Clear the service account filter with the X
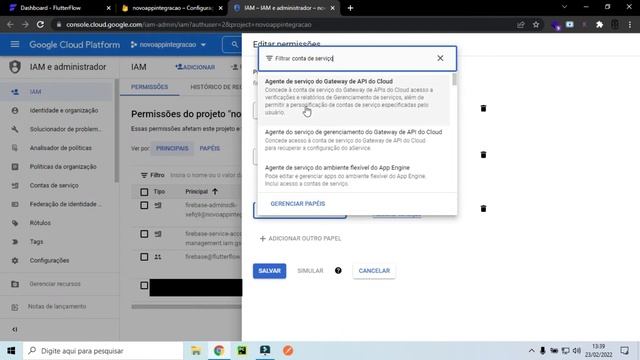Viewport: 640px width, 360px height. (440, 58)
